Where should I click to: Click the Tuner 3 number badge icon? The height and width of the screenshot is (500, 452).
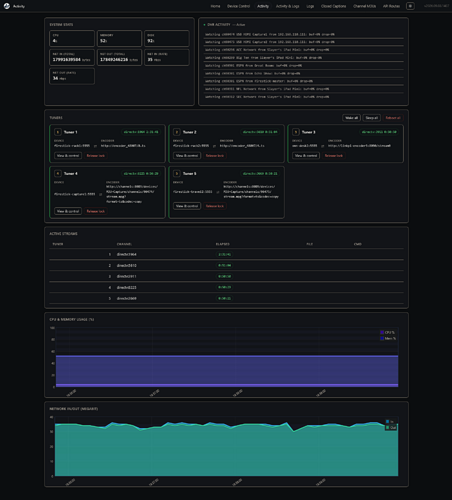296,132
